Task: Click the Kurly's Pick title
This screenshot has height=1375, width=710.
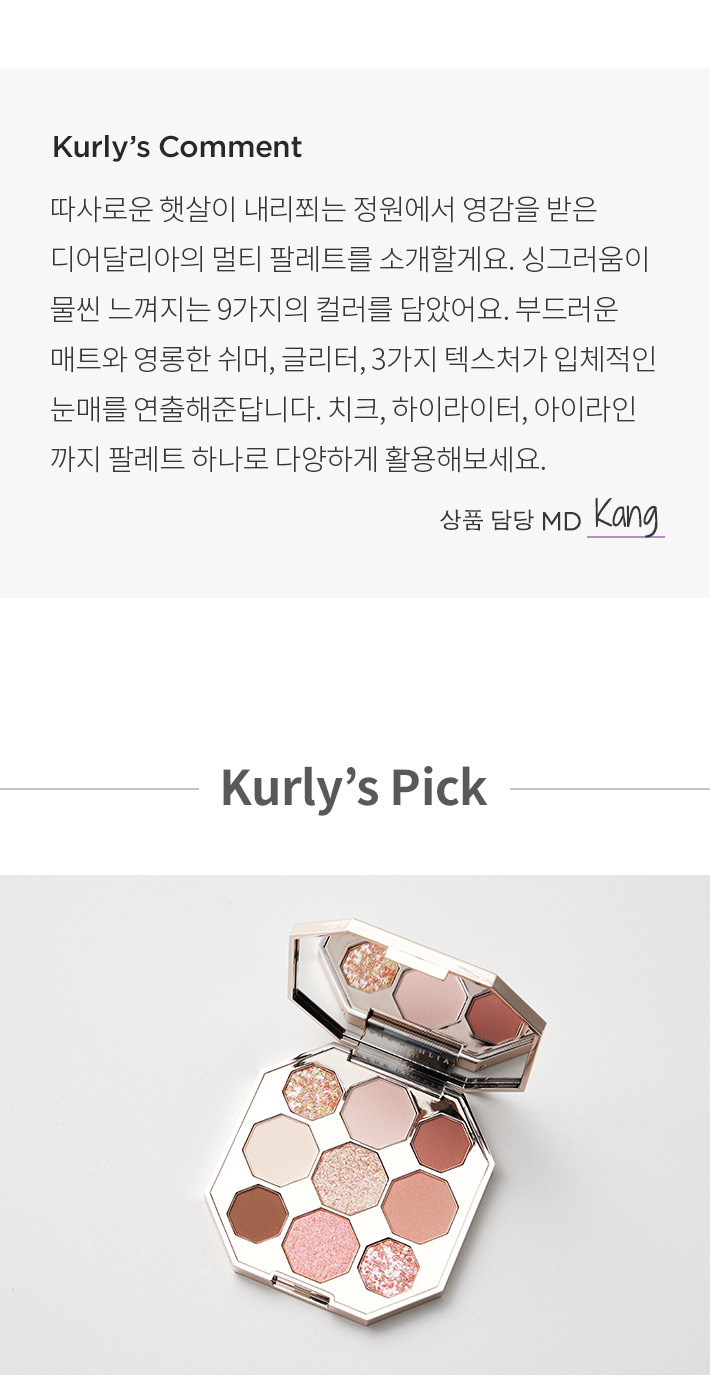Action: (354, 788)
